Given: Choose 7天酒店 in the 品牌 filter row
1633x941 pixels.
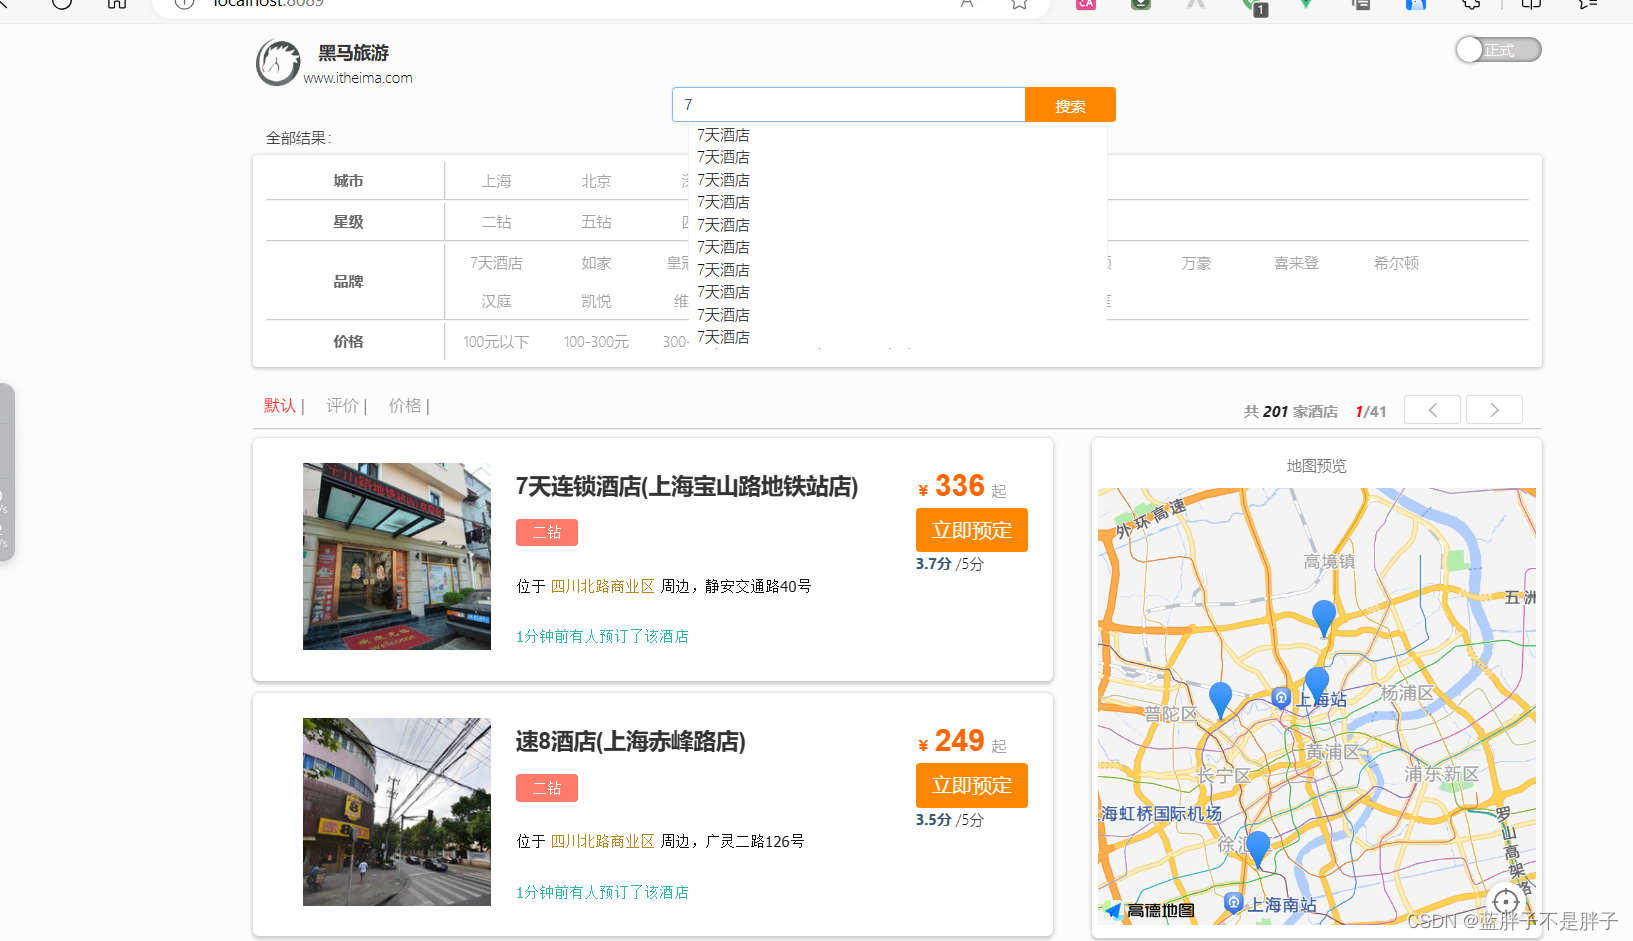Looking at the screenshot, I should (496, 263).
